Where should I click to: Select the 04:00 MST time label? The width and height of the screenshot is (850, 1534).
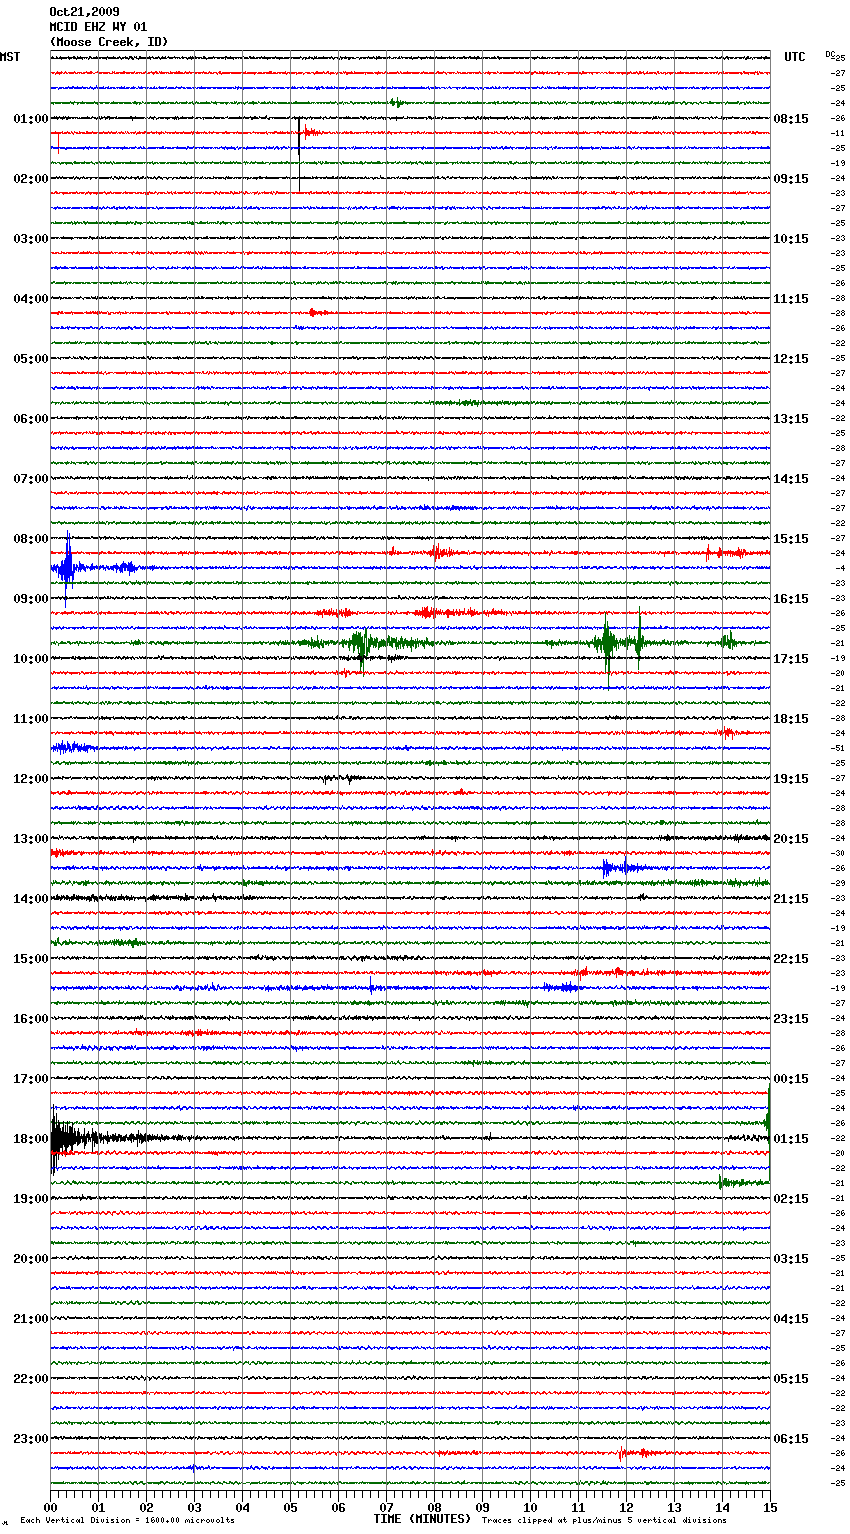31,299
